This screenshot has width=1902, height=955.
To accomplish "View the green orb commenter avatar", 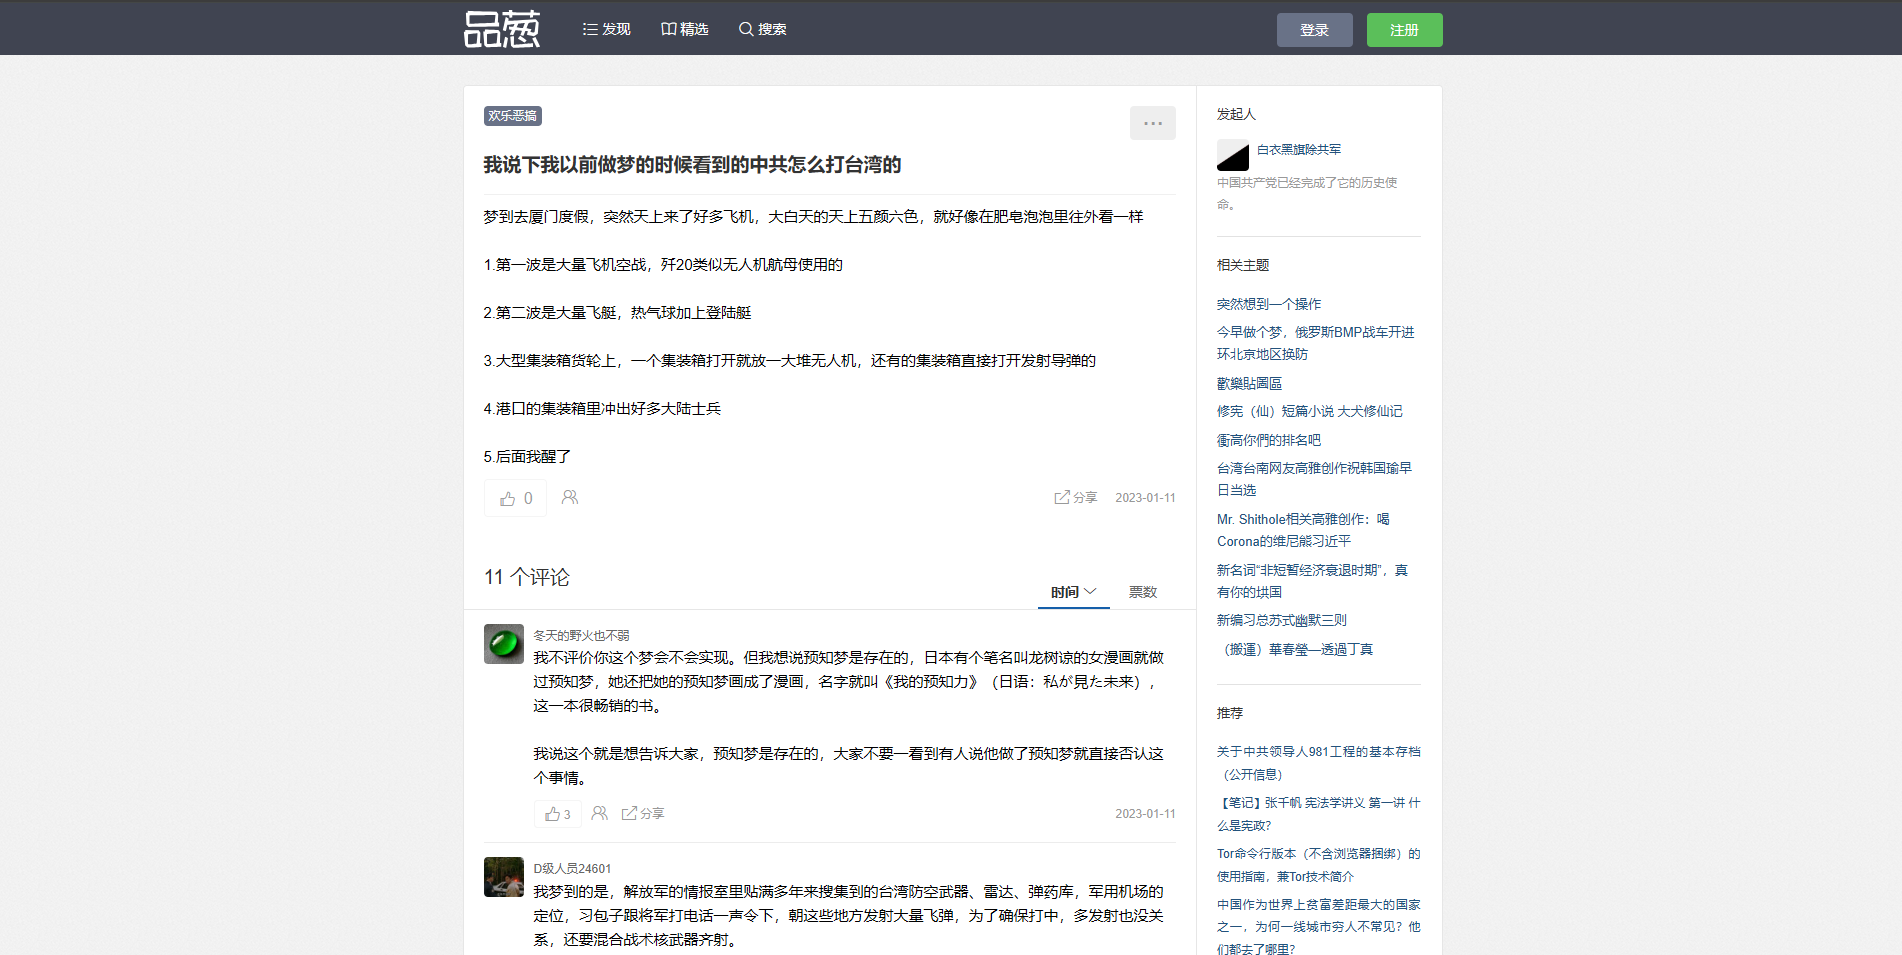I will [504, 644].
